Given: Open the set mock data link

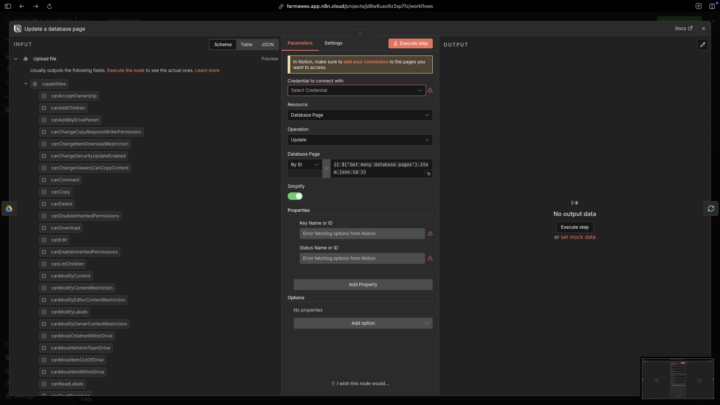Looking at the screenshot, I should 578,237.
